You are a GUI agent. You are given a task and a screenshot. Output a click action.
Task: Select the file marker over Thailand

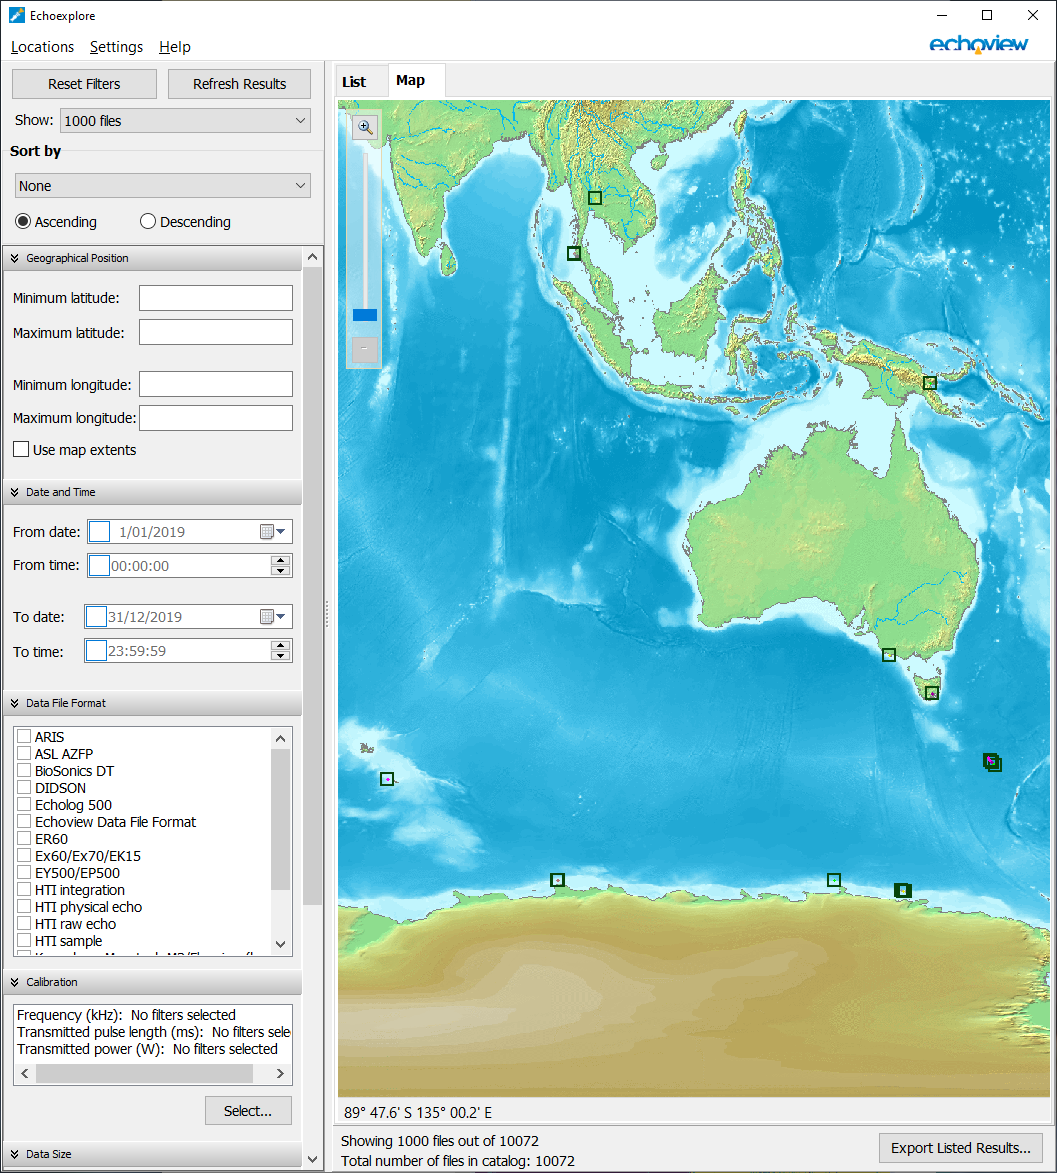pos(595,198)
